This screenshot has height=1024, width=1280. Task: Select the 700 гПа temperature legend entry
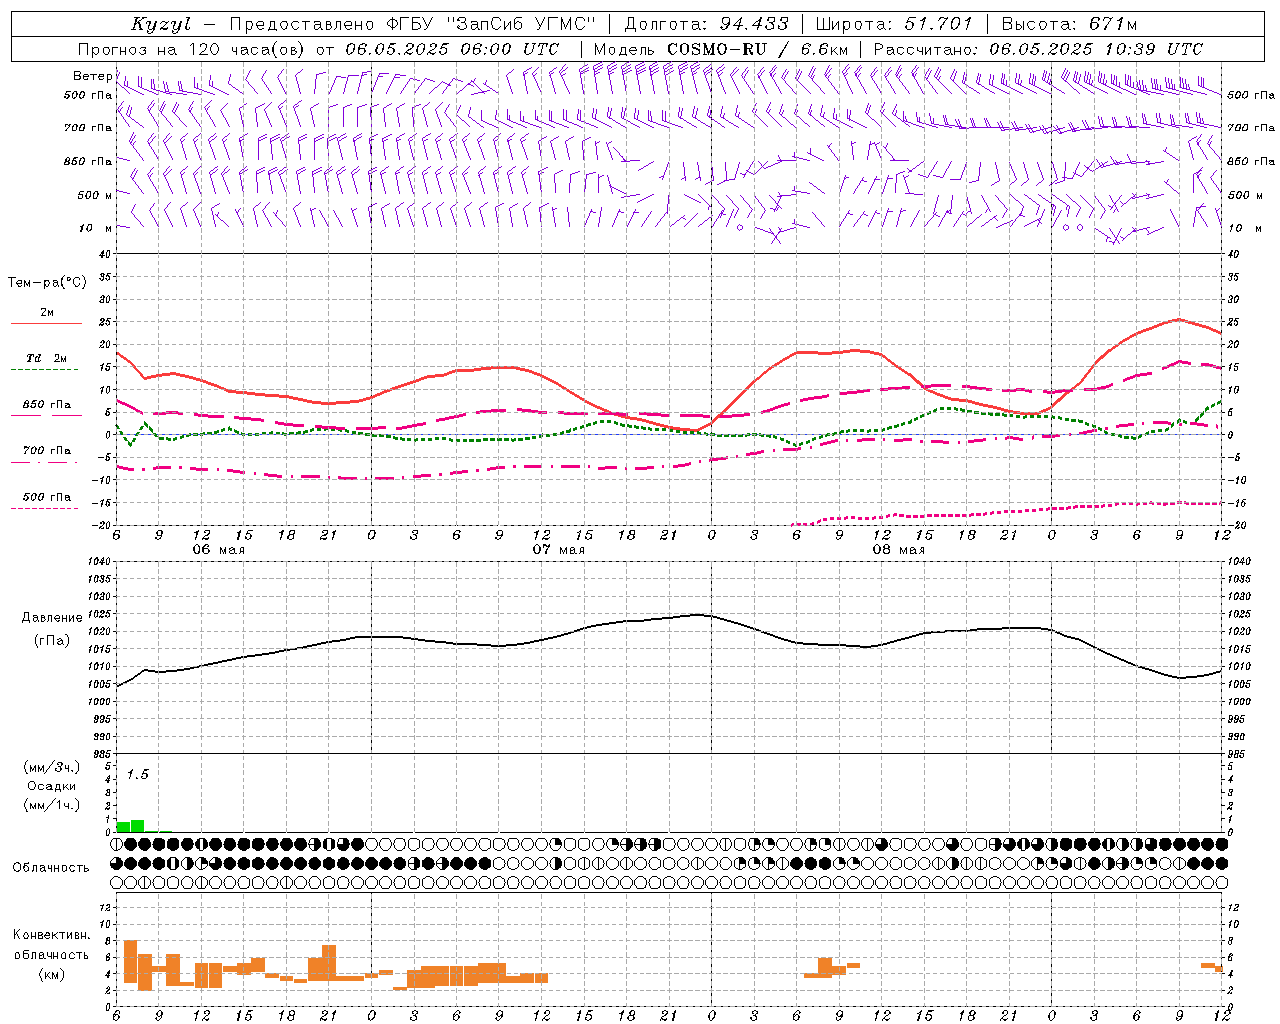click(x=46, y=450)
